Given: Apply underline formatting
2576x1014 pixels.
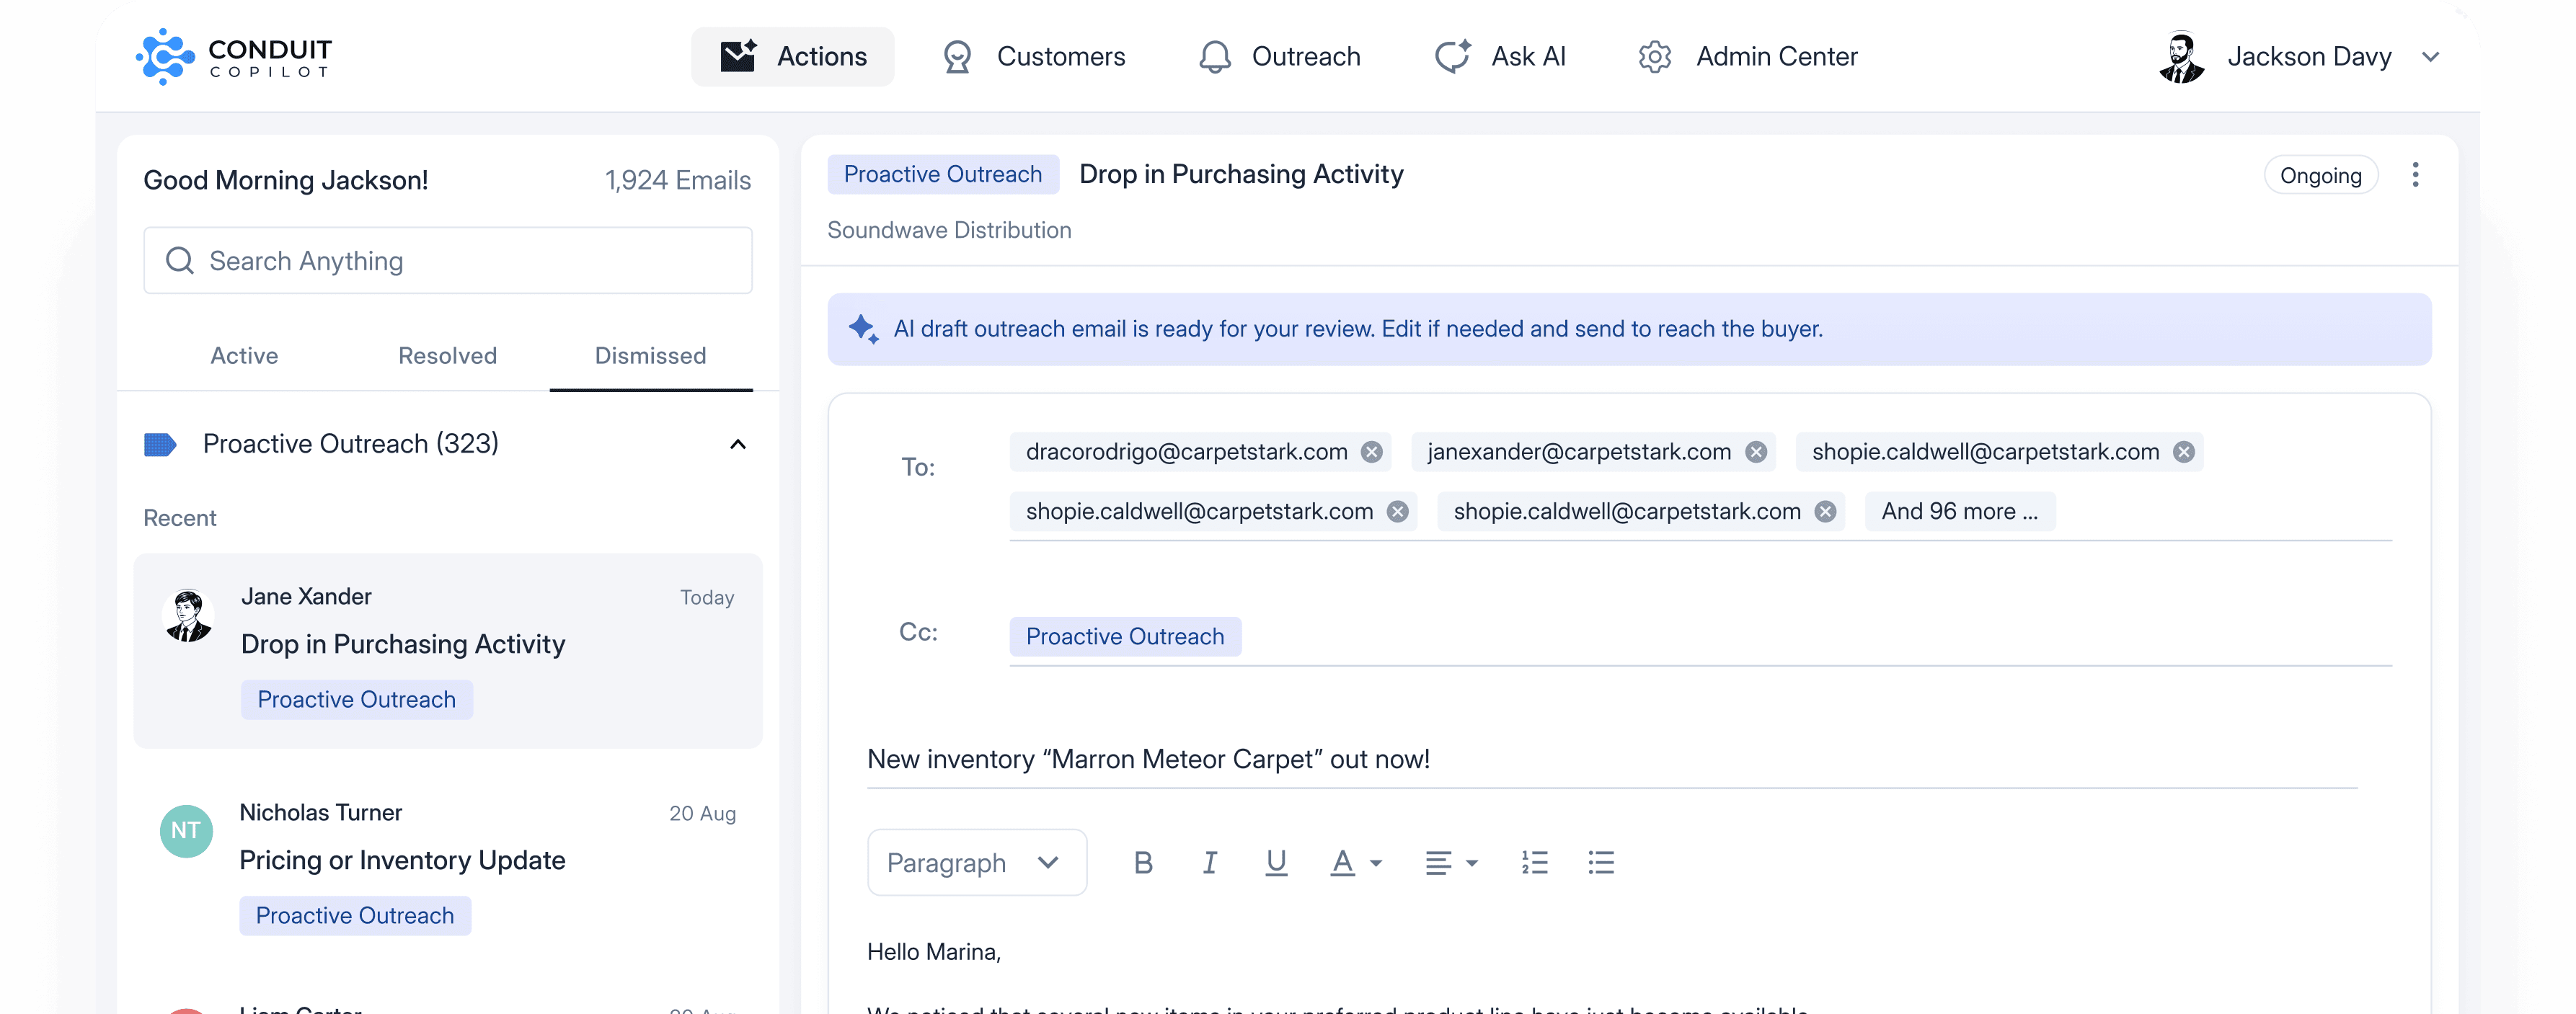Looking at the screenshot, I should (x=1275, y=862).
